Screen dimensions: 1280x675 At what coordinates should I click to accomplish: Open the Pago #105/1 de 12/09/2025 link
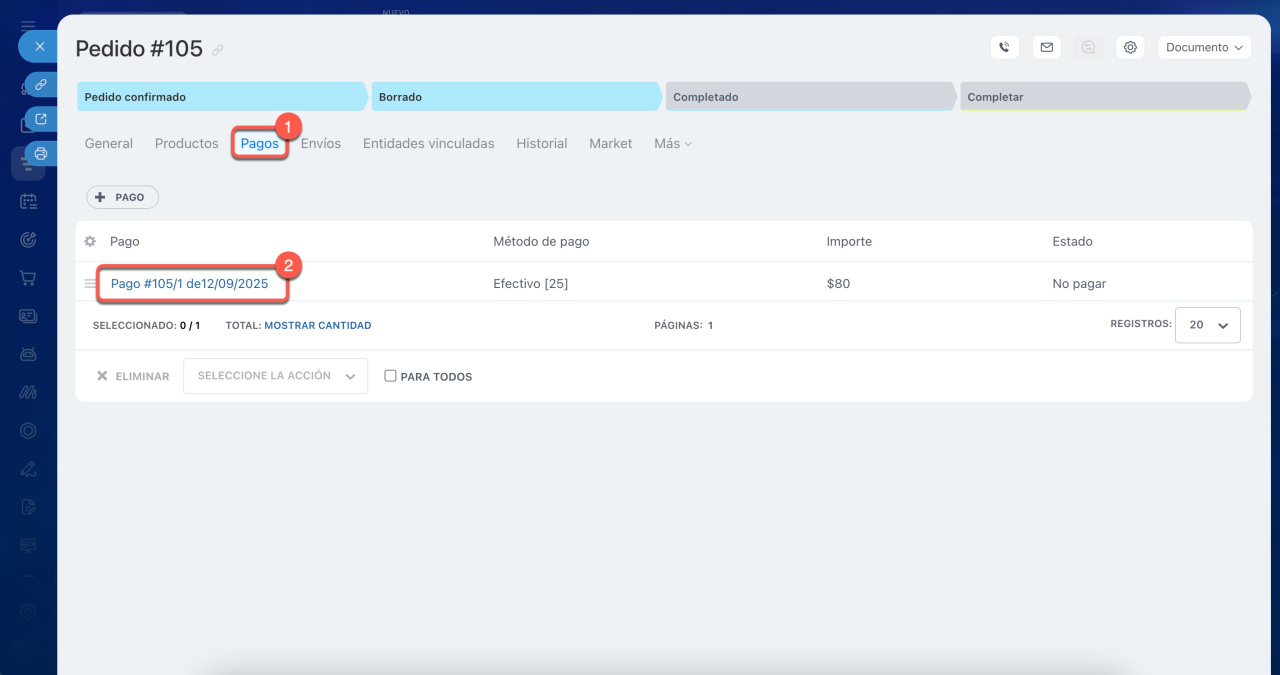tap(189, 284)
